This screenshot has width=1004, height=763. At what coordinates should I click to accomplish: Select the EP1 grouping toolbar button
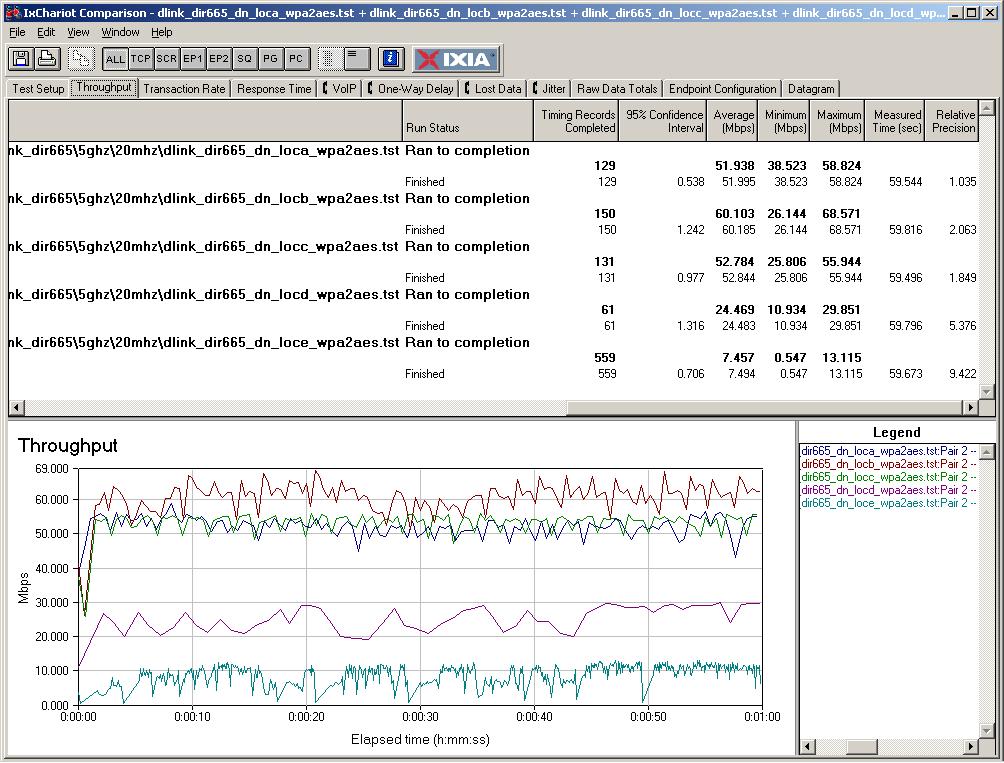tap(193, 59)
